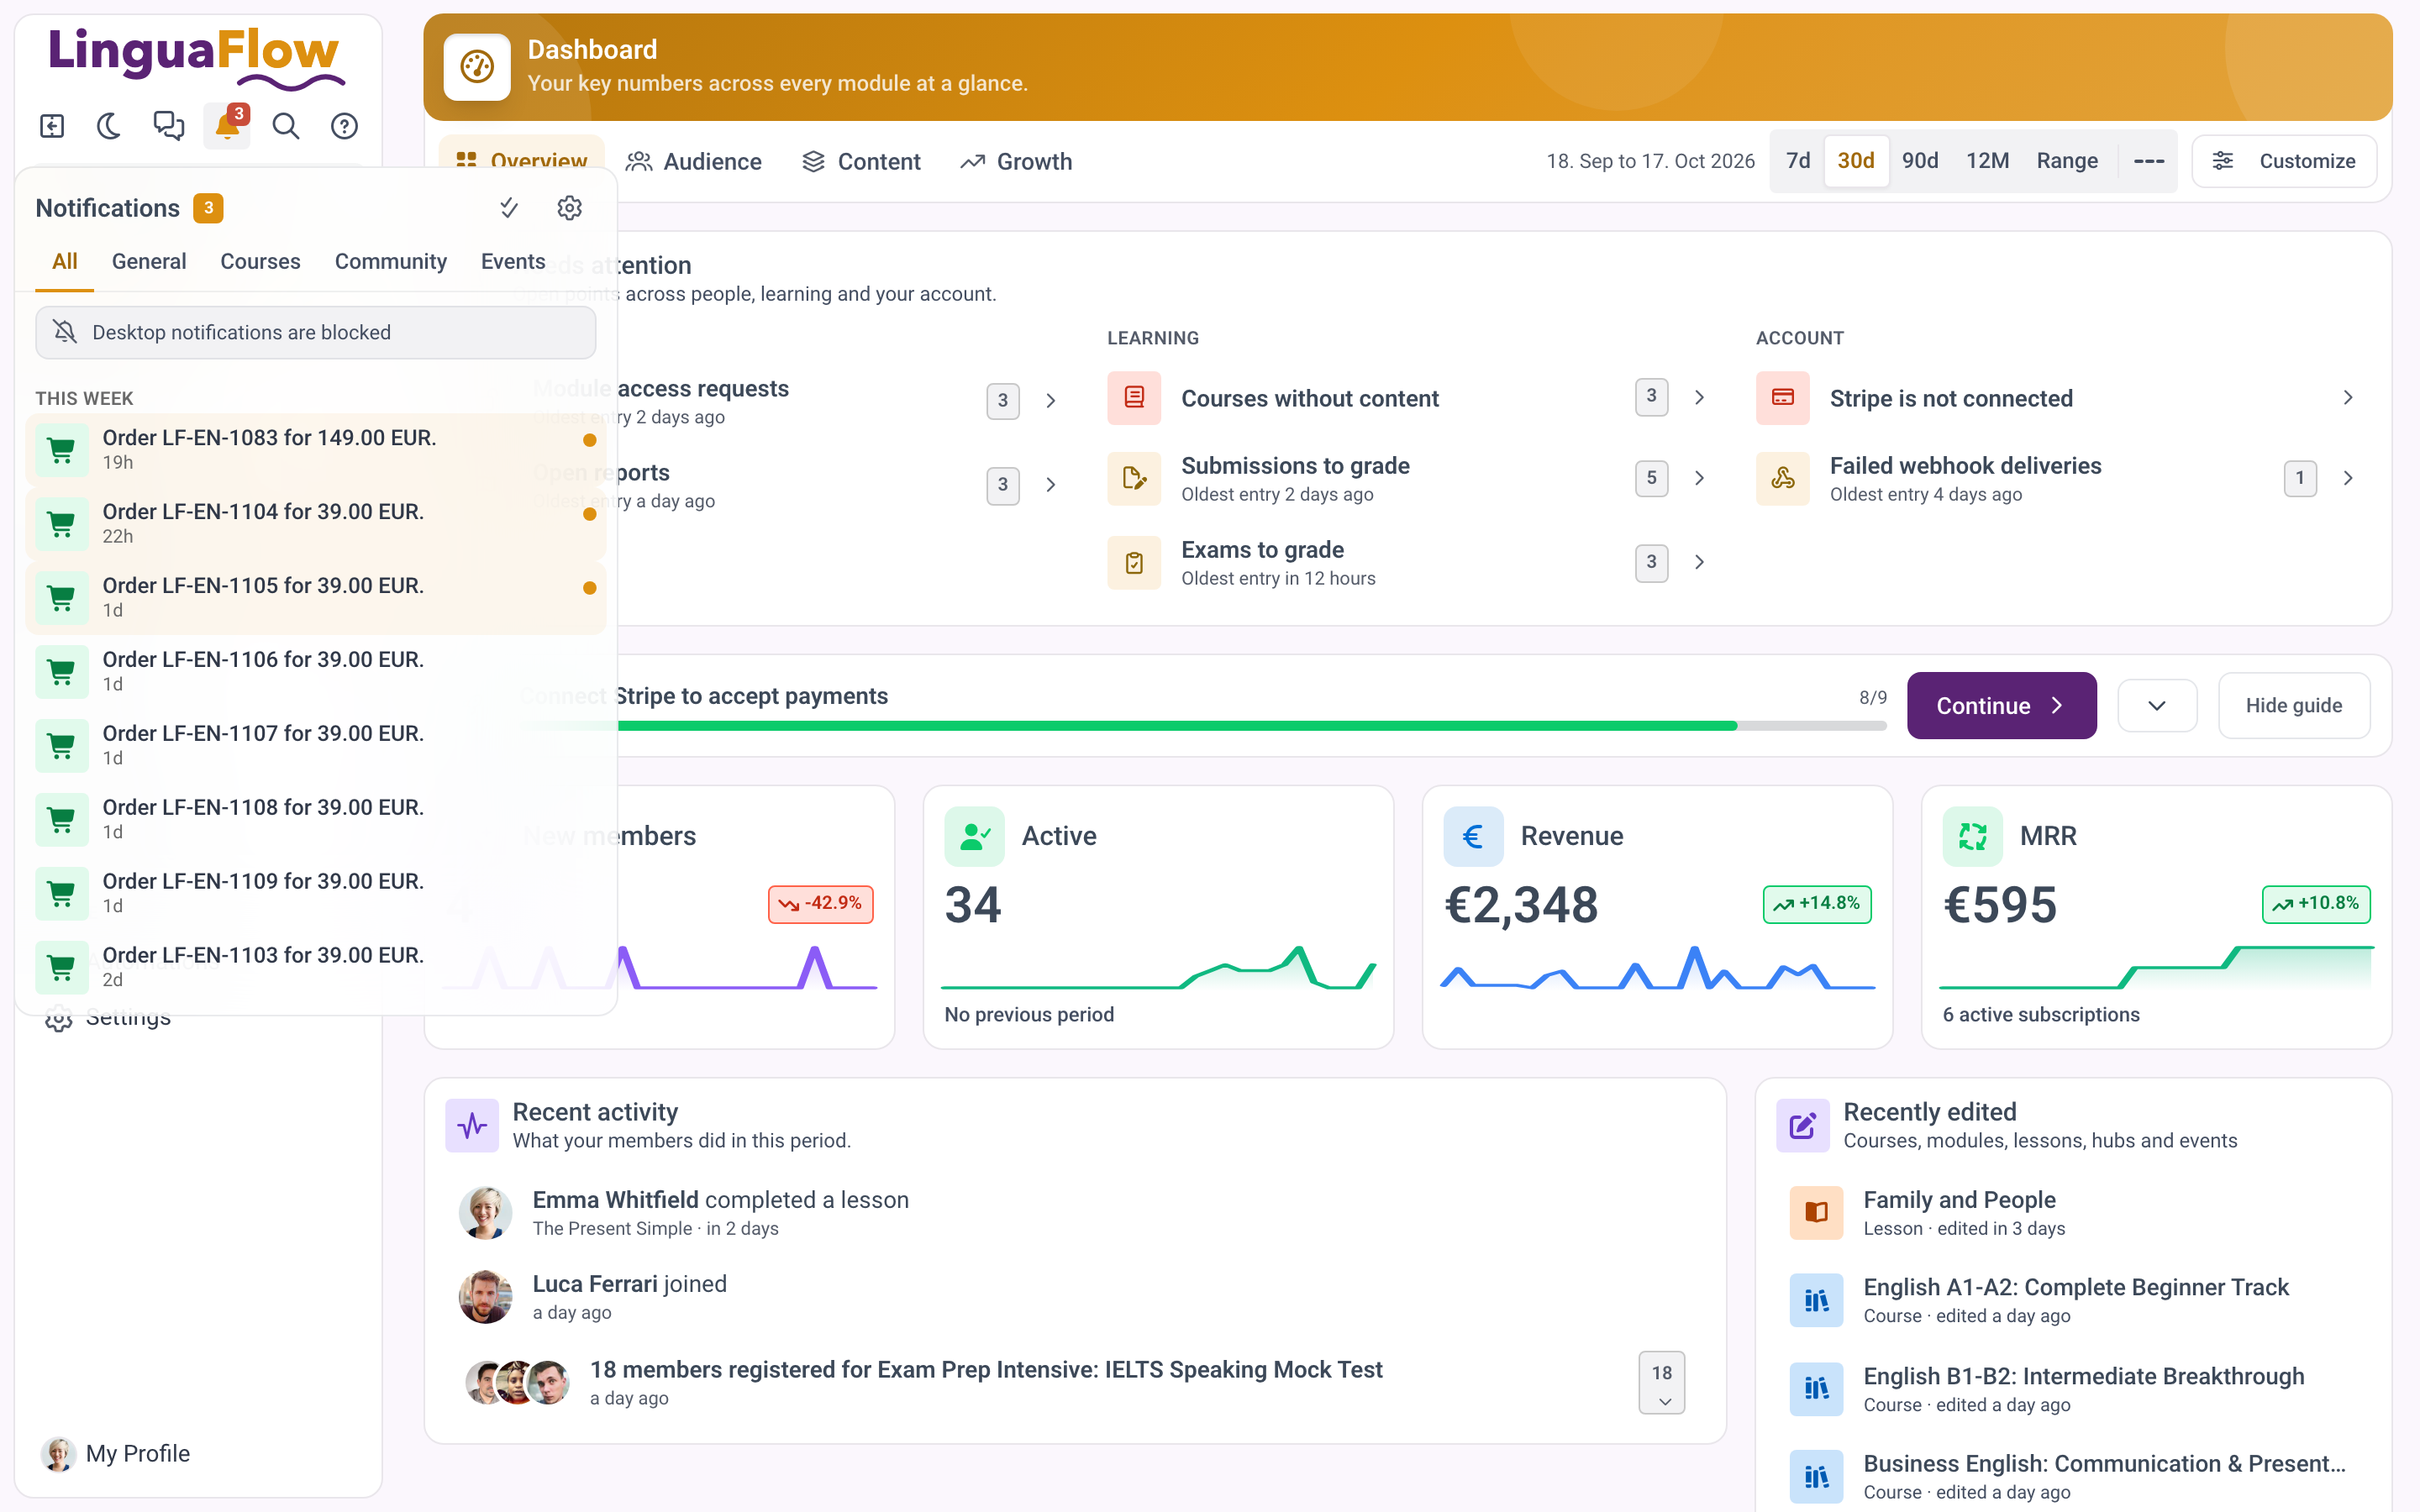Toggle dark mode with the moon icon

109,126
